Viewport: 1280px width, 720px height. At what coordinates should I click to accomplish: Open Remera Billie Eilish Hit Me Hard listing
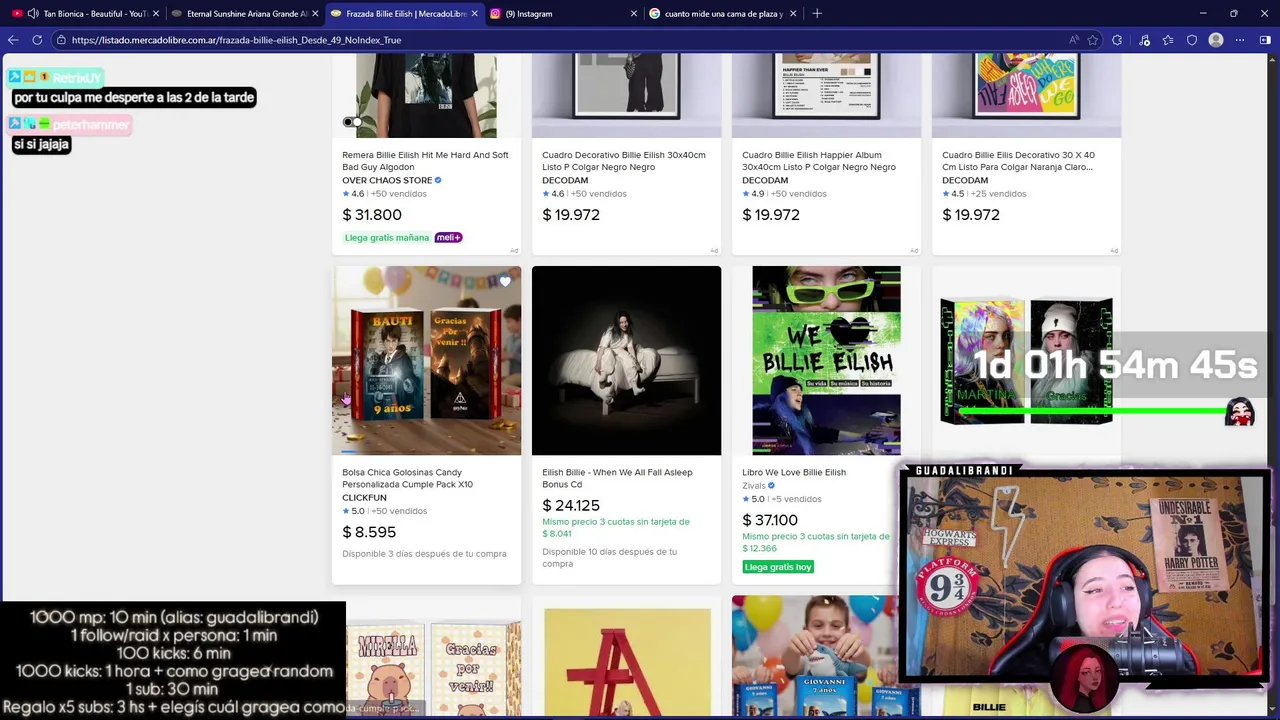coord(425,161)
